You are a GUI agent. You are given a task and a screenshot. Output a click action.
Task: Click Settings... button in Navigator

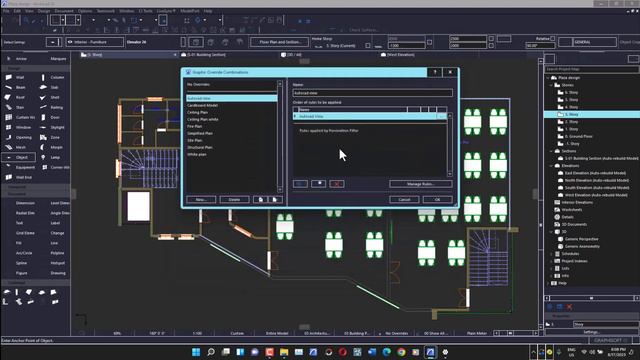(x=591, y=332)
